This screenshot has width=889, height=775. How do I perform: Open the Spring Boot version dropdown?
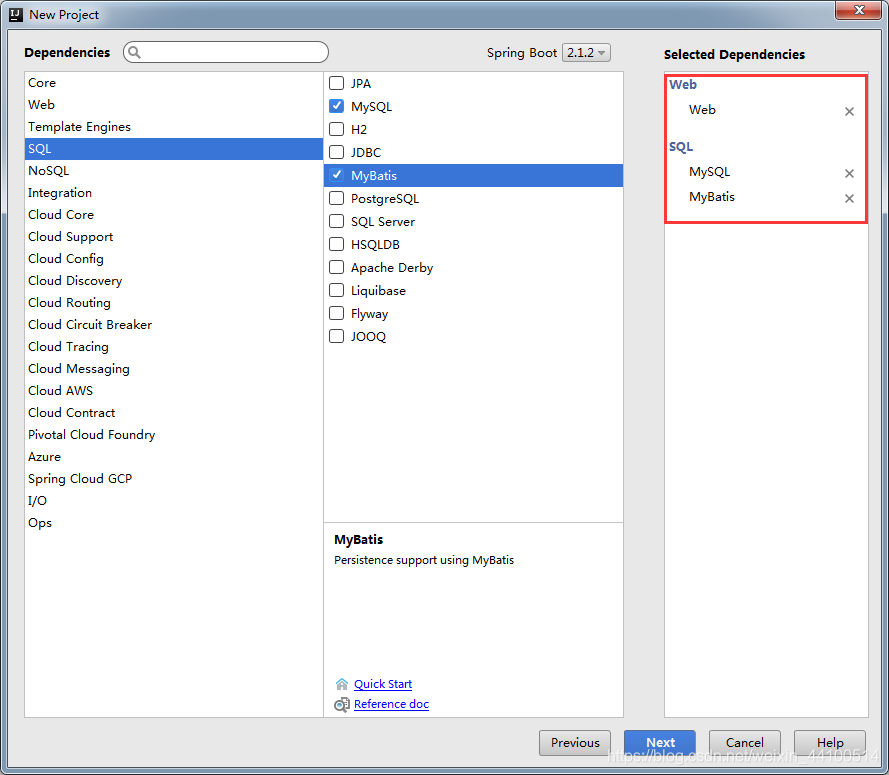point(586,52)
